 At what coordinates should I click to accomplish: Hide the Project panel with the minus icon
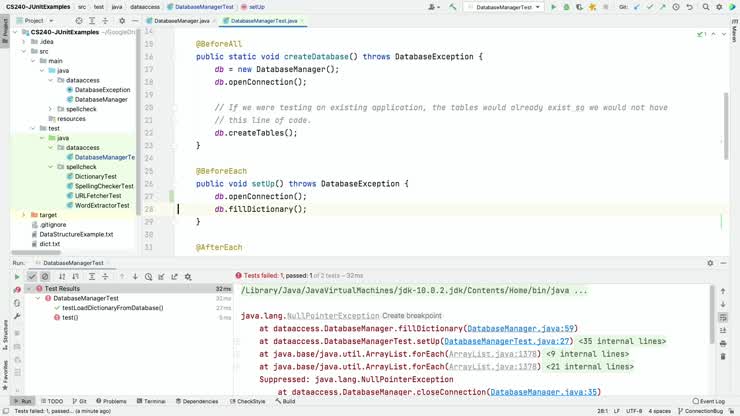pos(135,21)
